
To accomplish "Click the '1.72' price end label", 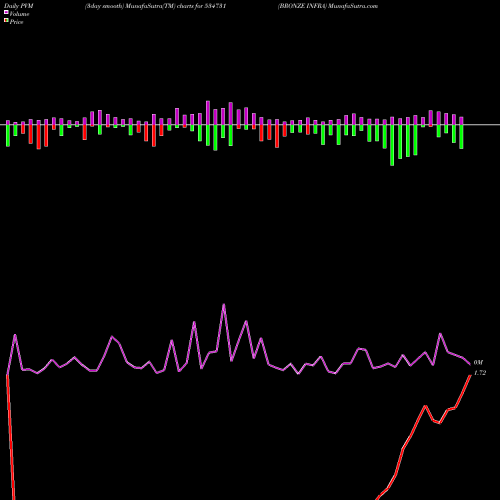I will [x=480, y=373].
